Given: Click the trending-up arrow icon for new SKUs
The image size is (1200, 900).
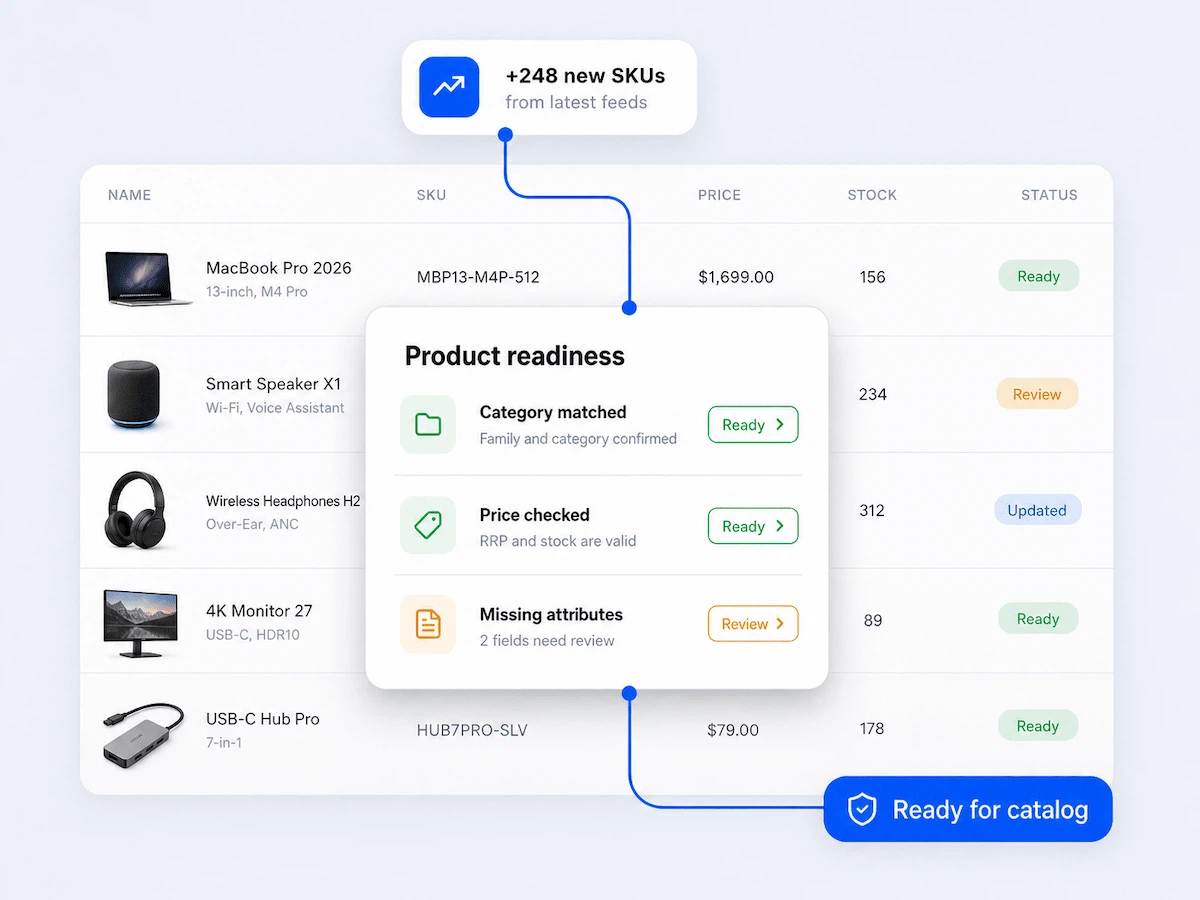Looking at the screenshot, I should tap(449, 87).
